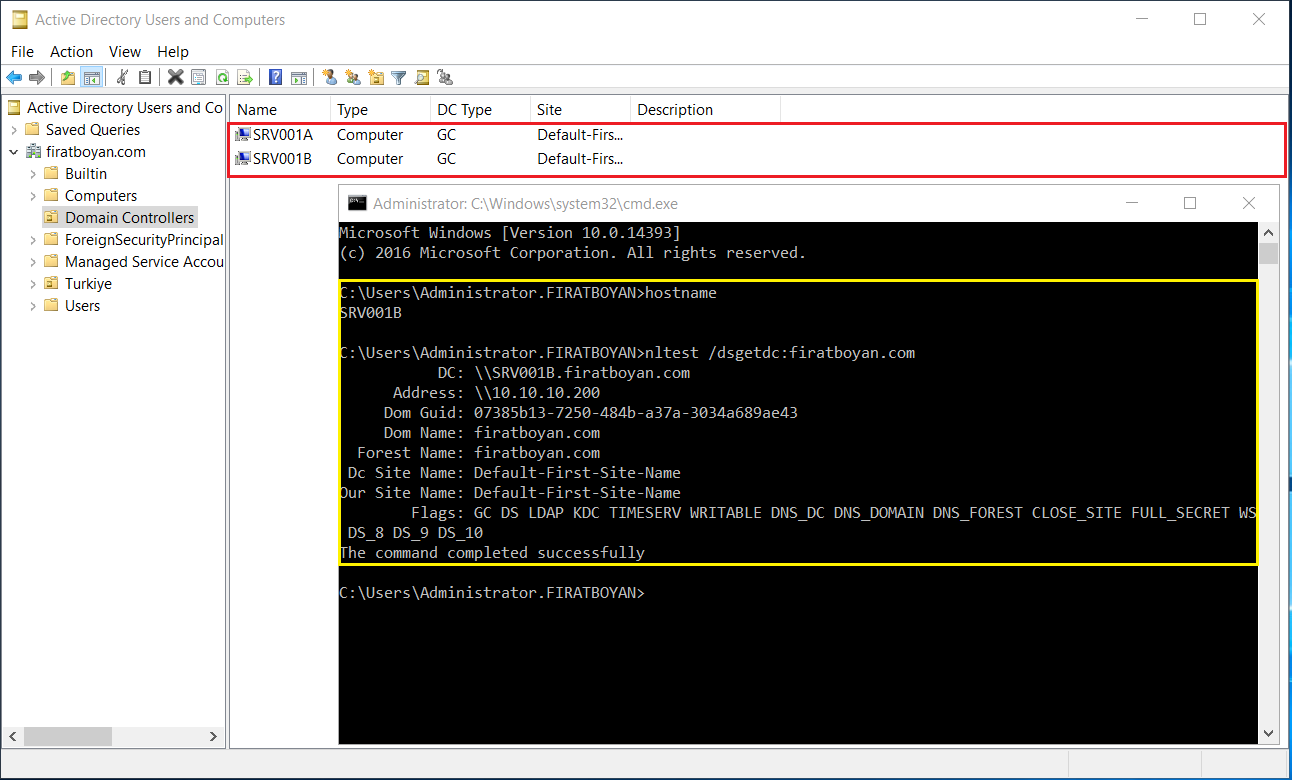Screen dimensions: 1292x780
Task: Click cmd window scrollbar up arrow
Action: [1268, 231]
